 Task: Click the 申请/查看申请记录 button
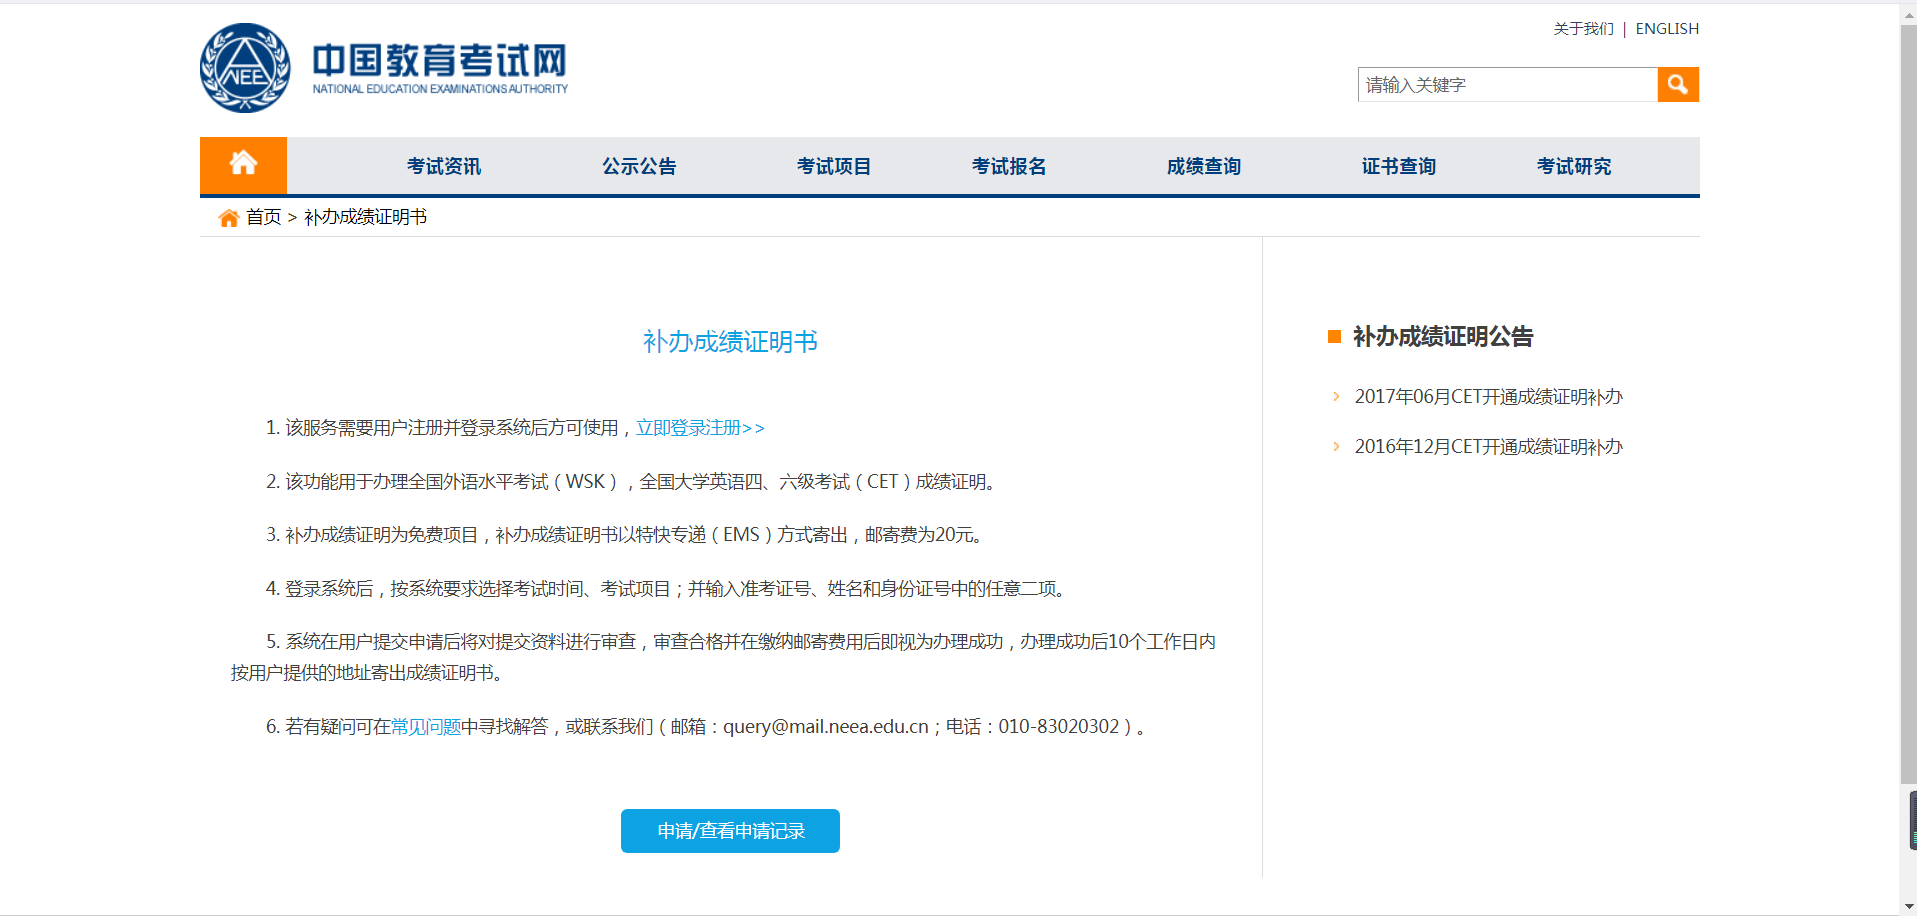tap(729, 830)
